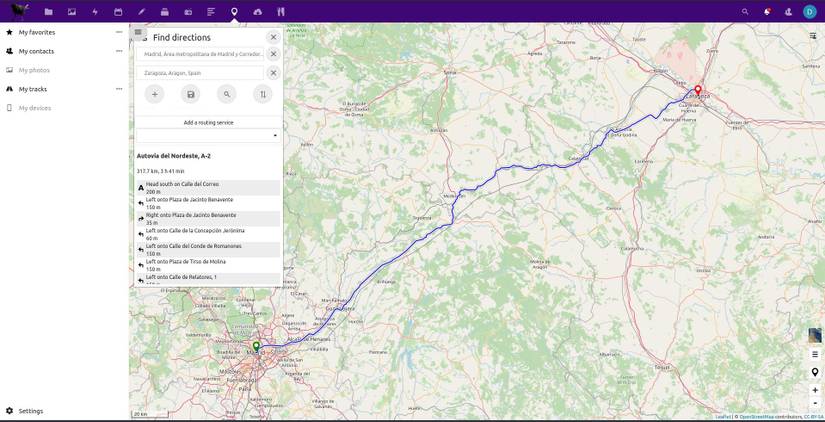Open the Tasks list icon
This screenshot has height=422, width=825.
211,12
